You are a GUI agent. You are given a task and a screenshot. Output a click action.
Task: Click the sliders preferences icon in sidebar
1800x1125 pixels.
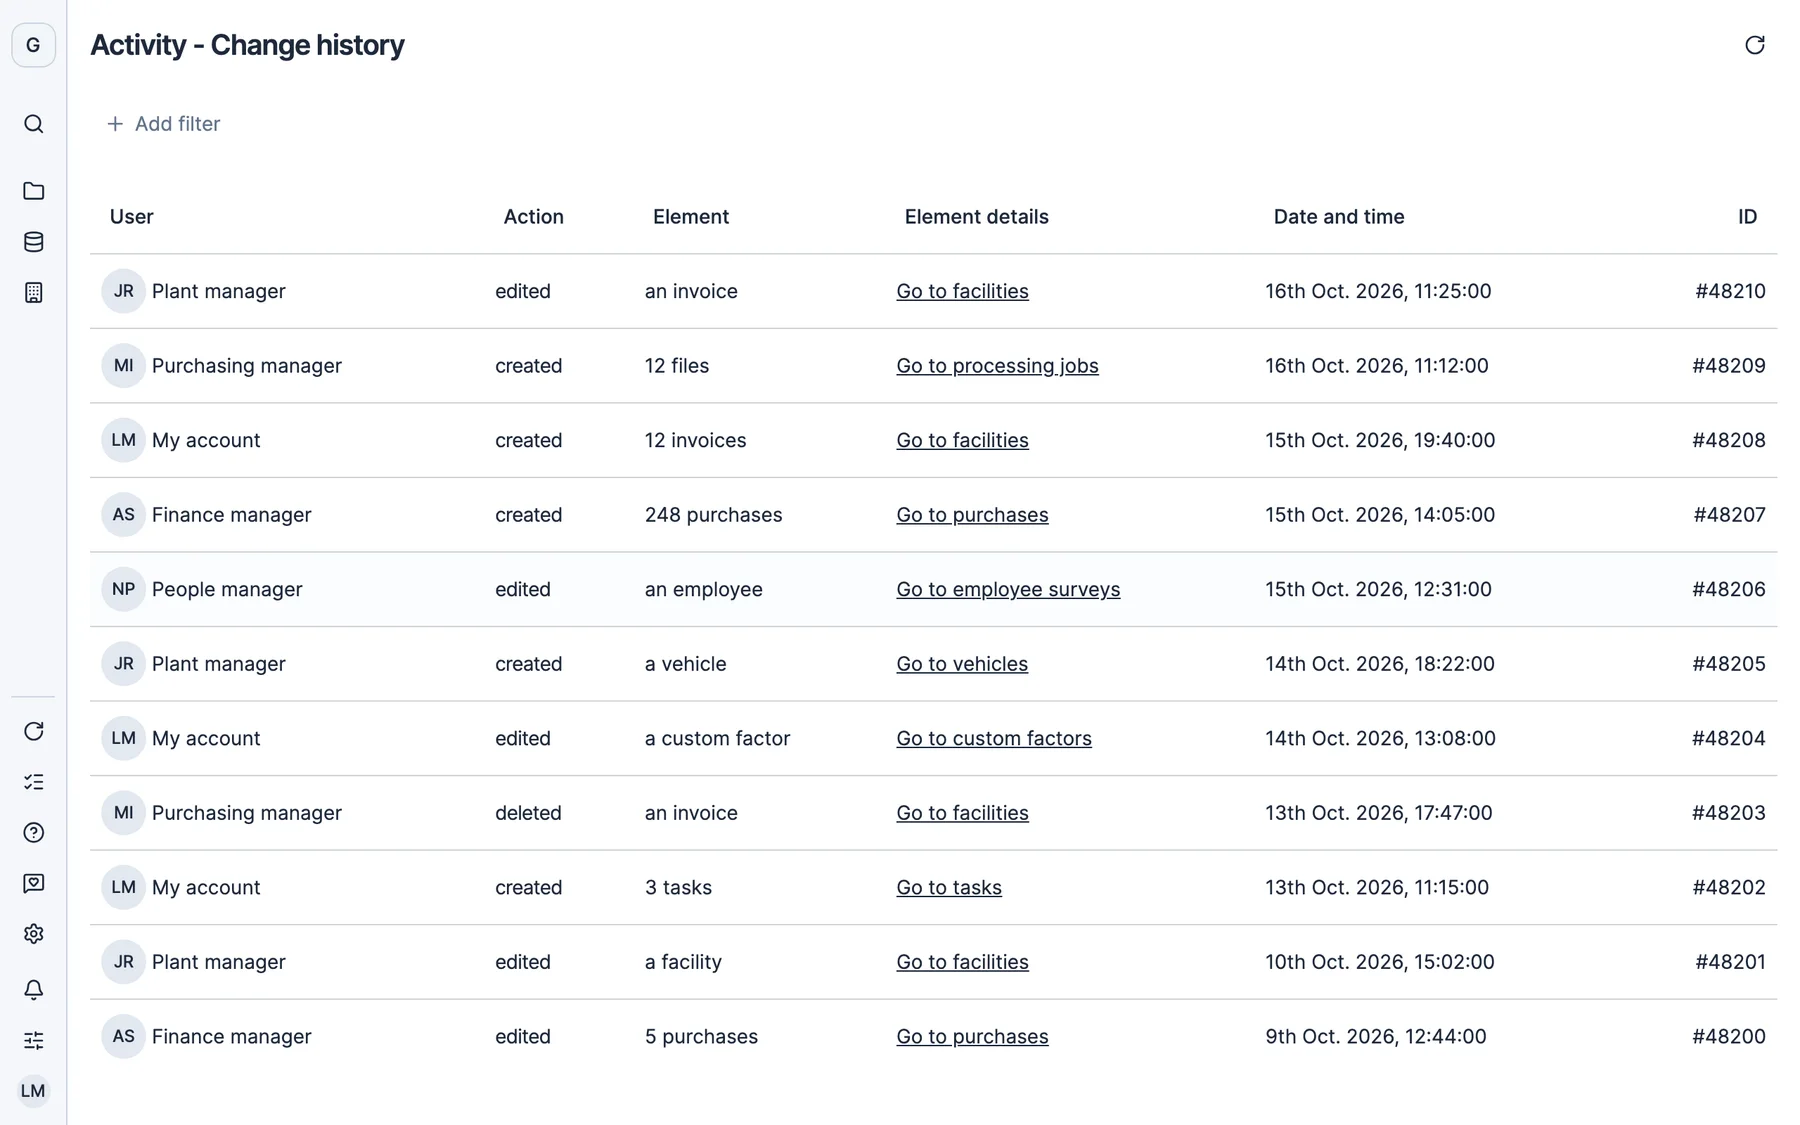[x=33, y=1041]
